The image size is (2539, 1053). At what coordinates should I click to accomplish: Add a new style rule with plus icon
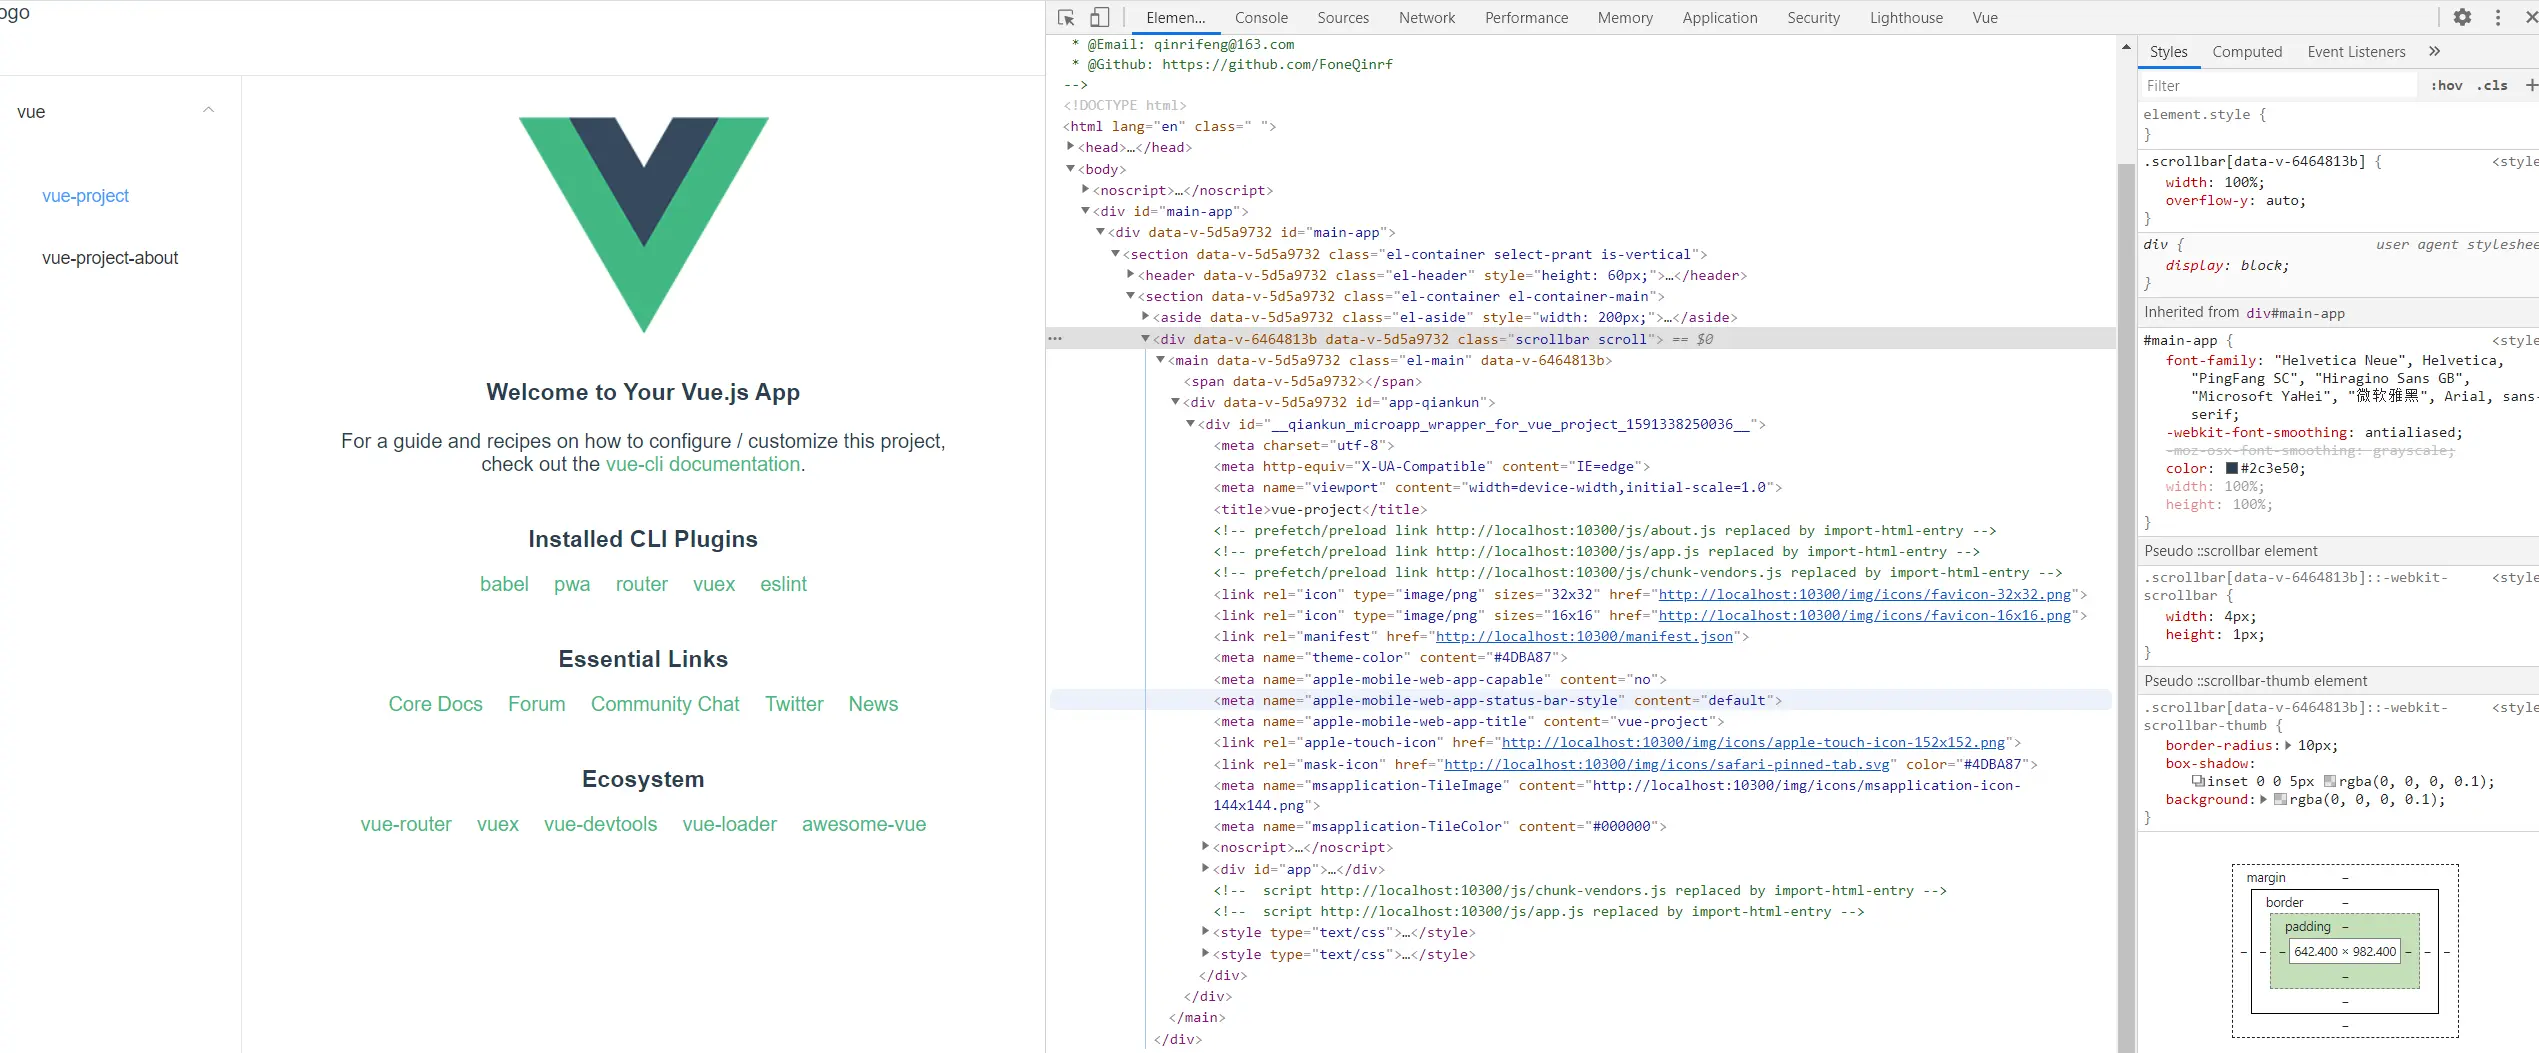point(2531,85)
